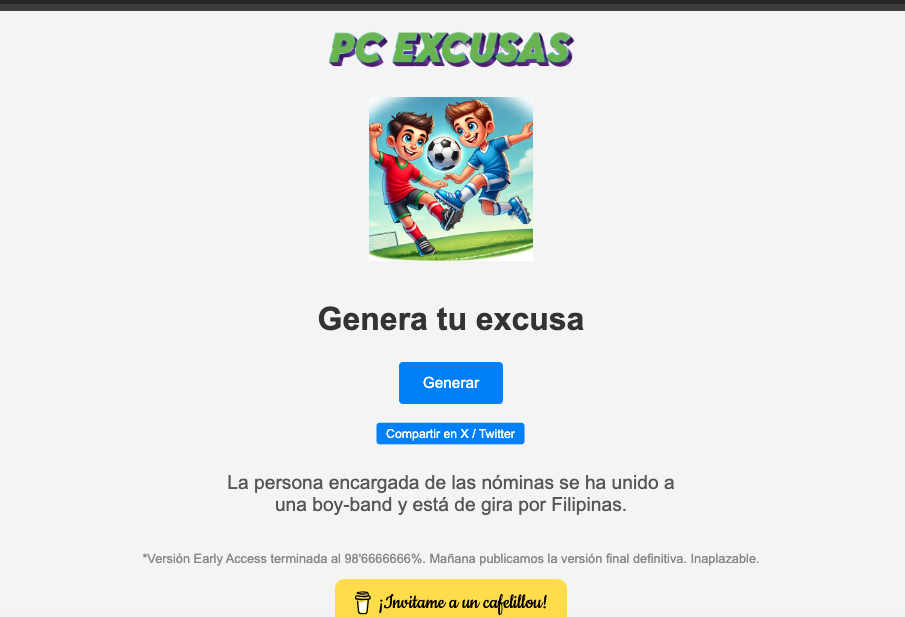The image size is (905, 617).
Task: Click the goal net in the illustration
Action: click(384, 240)
